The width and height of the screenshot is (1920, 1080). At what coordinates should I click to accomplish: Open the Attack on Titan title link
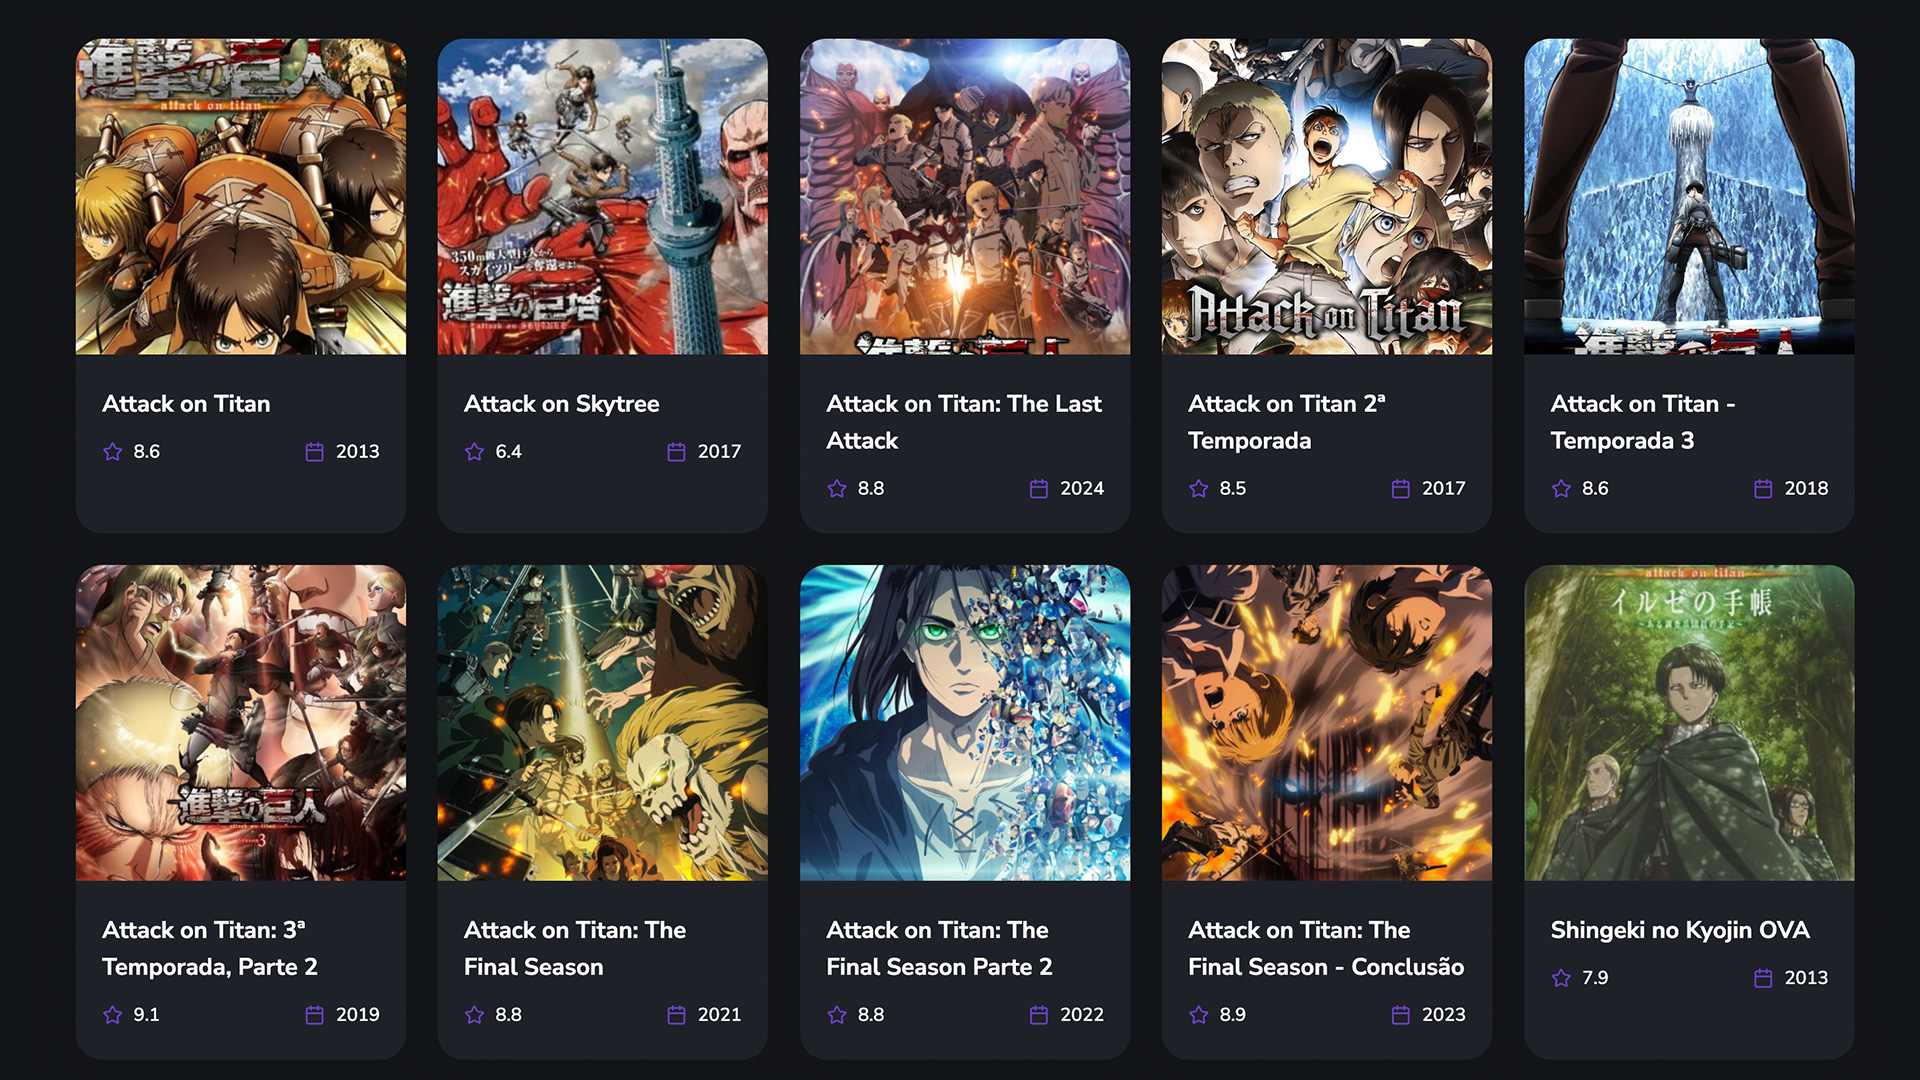click(x=186, y=404)
